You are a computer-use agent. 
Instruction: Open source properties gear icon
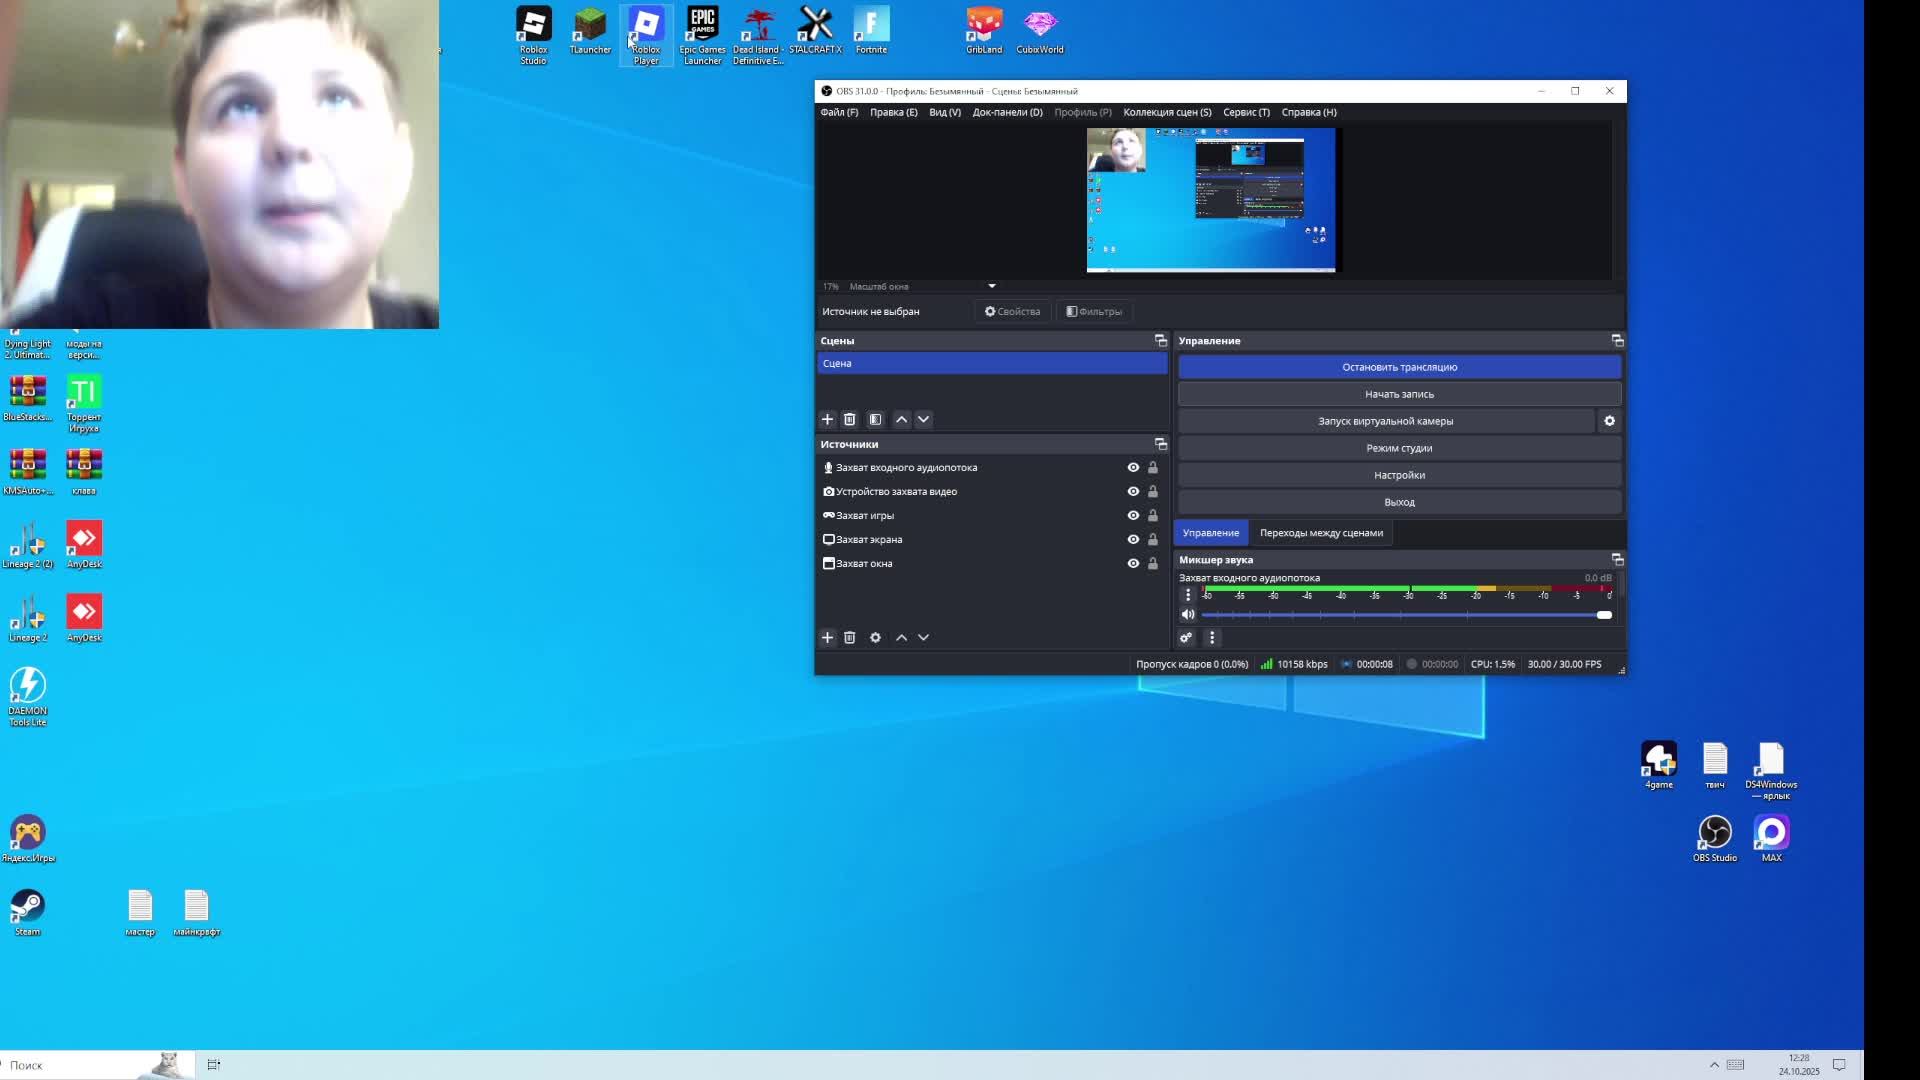coord(875,638)
